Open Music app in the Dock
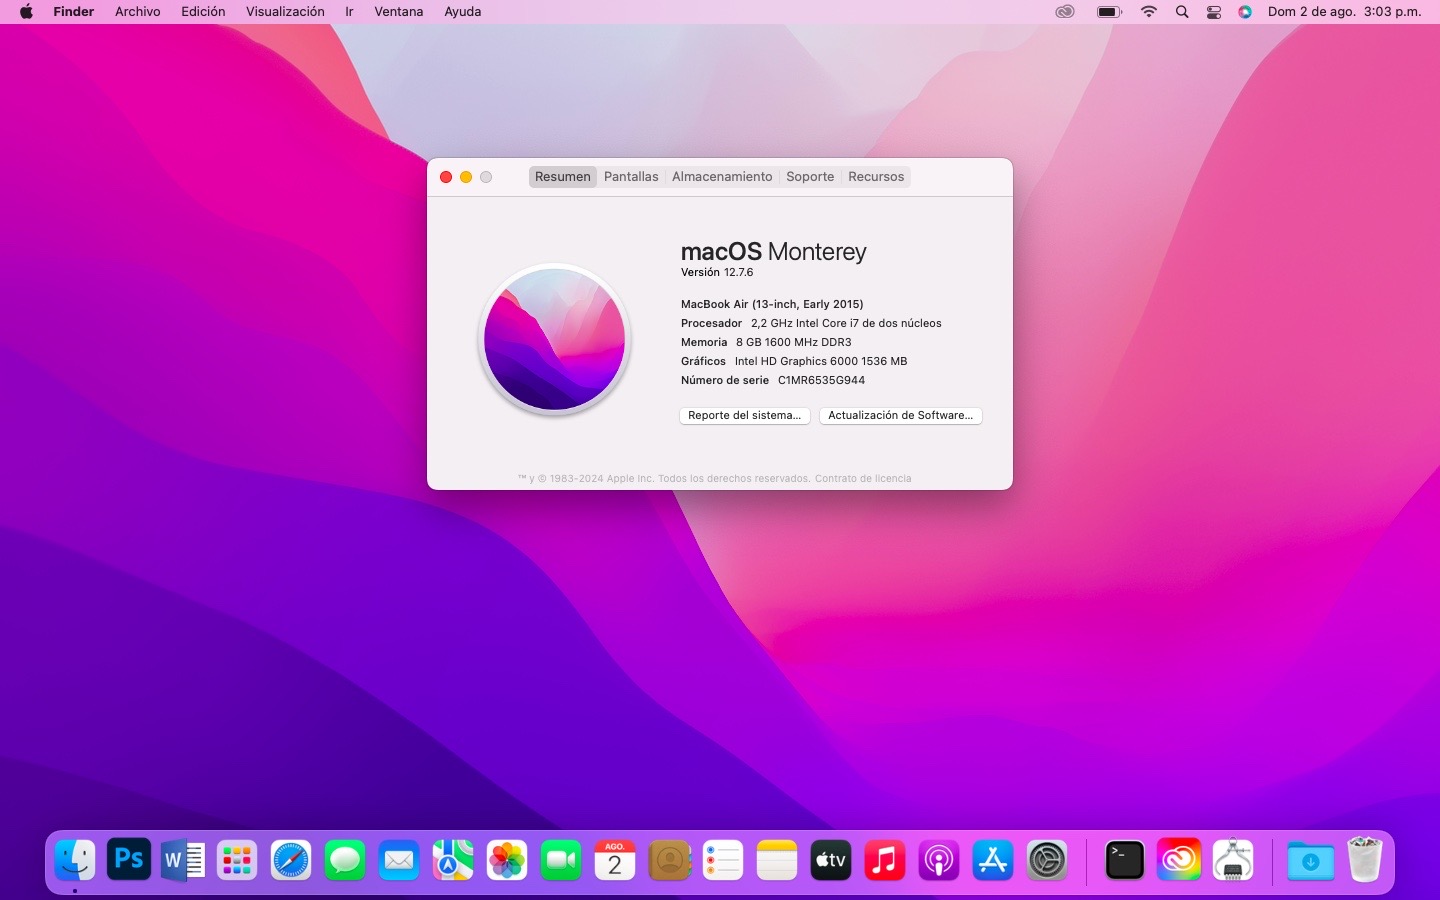The width and height of the screenshot is (1440, 900). pyautogui.click(x=885, y=860)
